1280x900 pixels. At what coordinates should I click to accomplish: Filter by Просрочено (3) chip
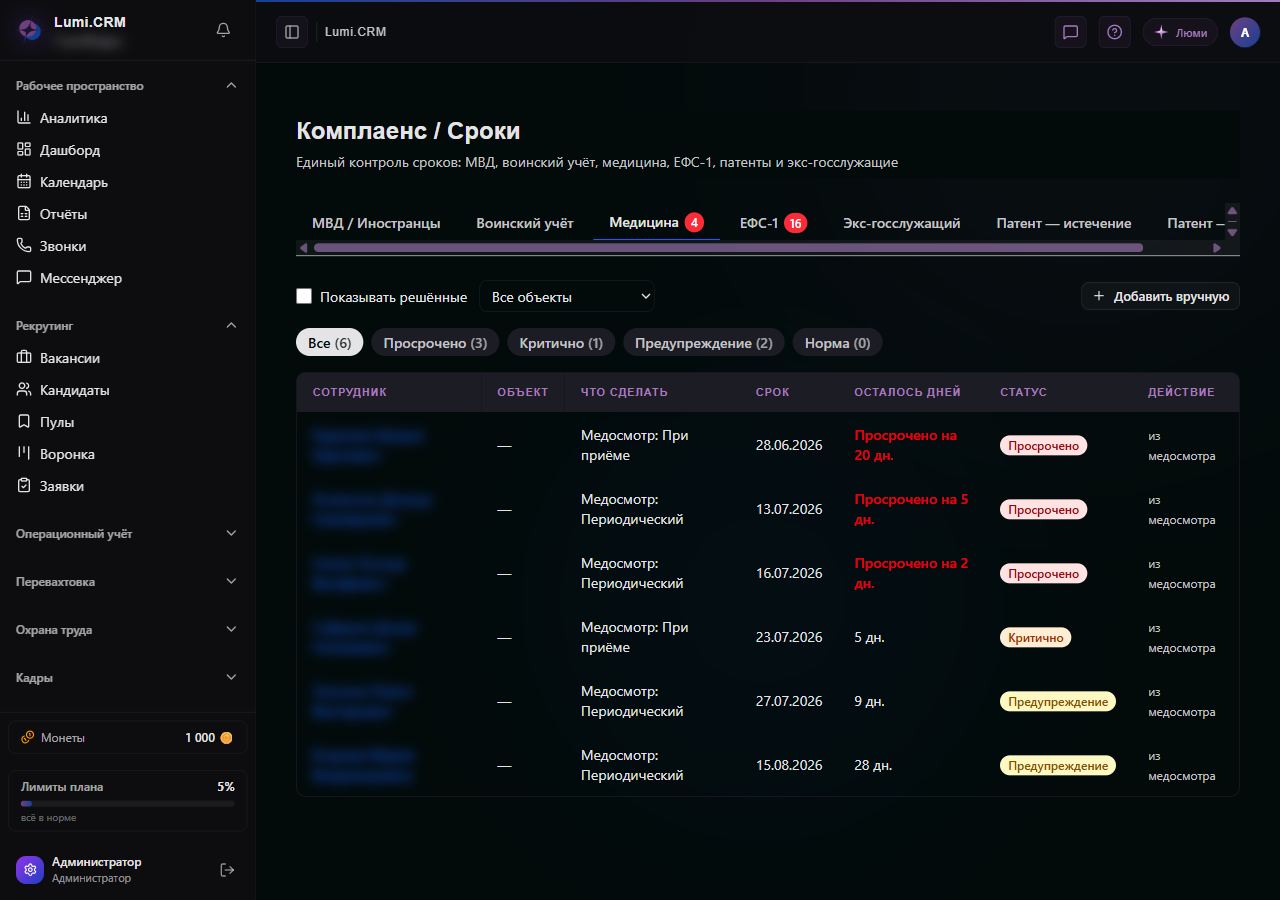coord(435,343)
